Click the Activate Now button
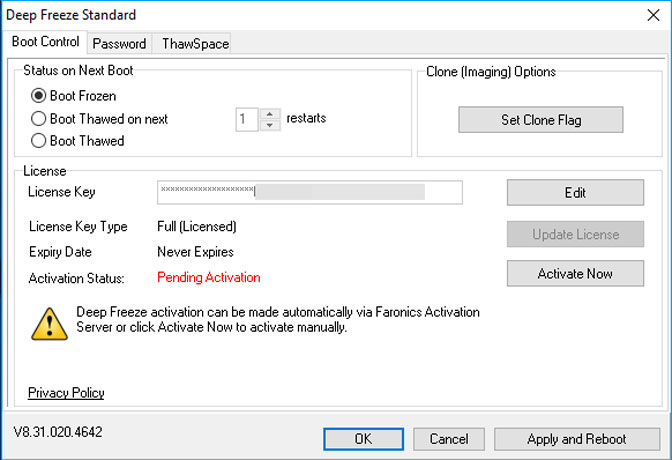Viewport: 672px width, 460px height. coord(575,273)
